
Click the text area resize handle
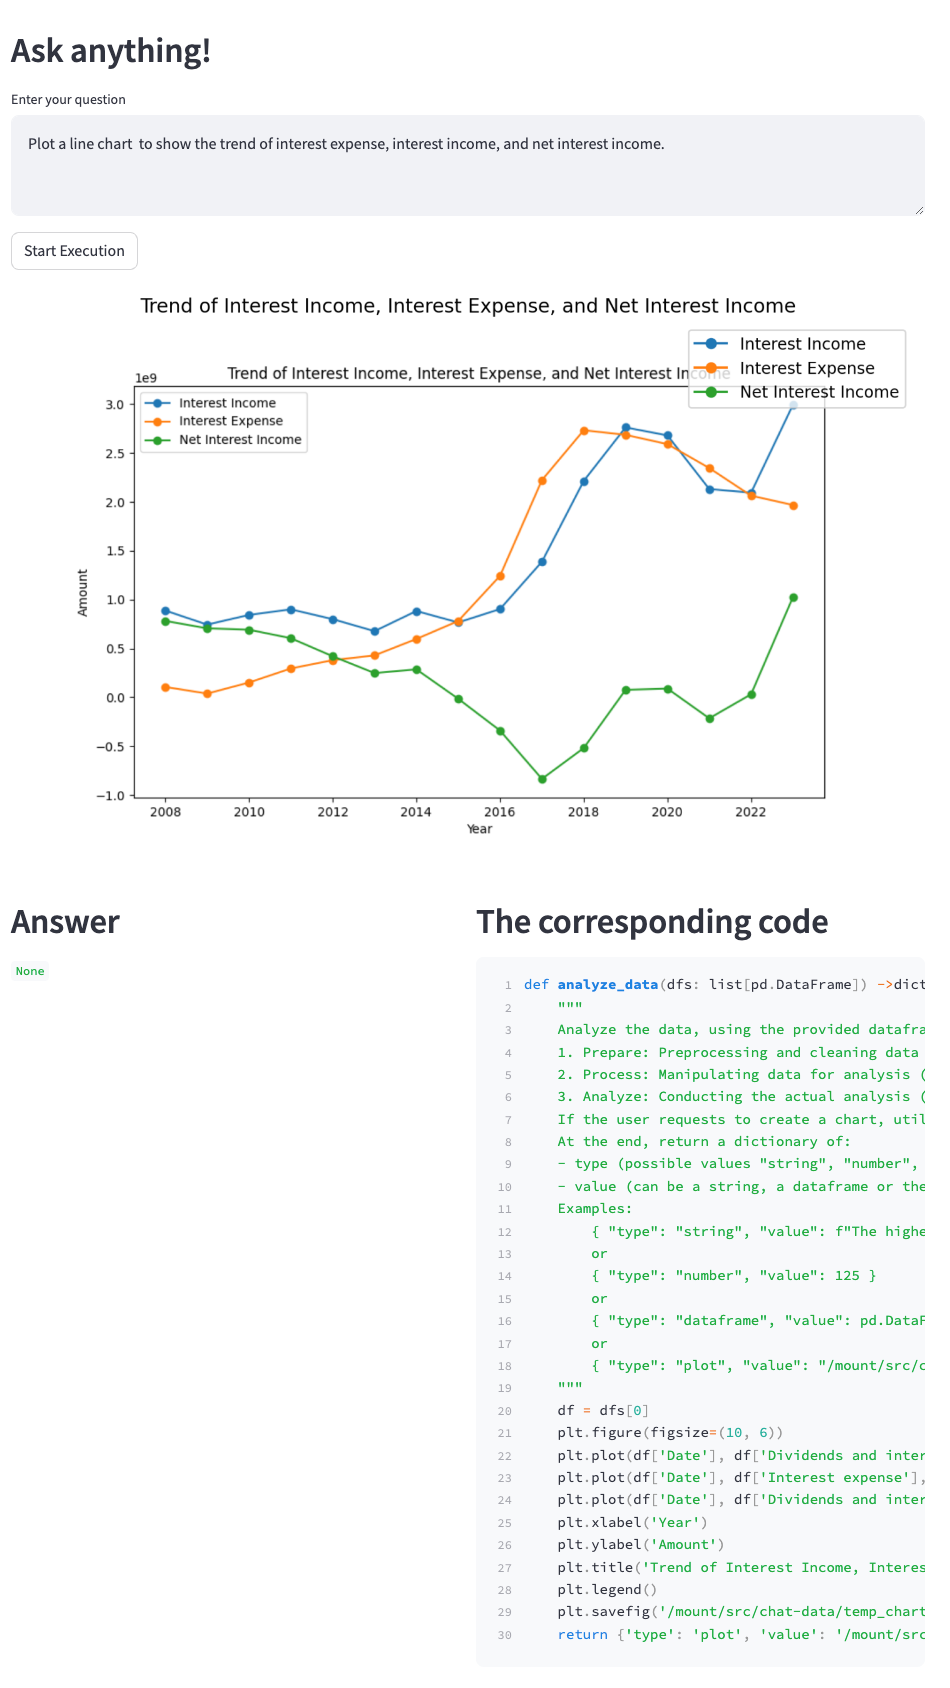(919, 210)
